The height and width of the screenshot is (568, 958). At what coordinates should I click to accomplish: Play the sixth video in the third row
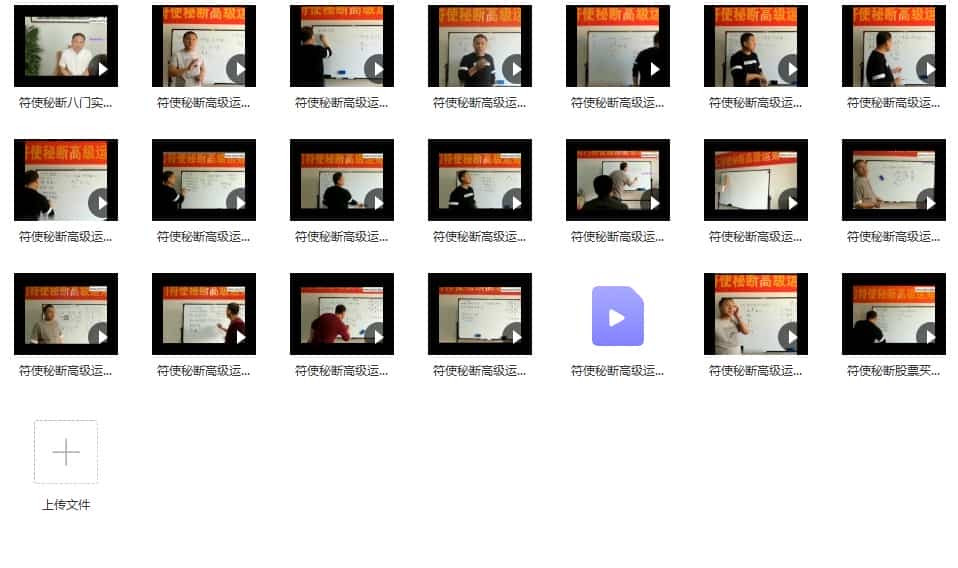(789, 336)
